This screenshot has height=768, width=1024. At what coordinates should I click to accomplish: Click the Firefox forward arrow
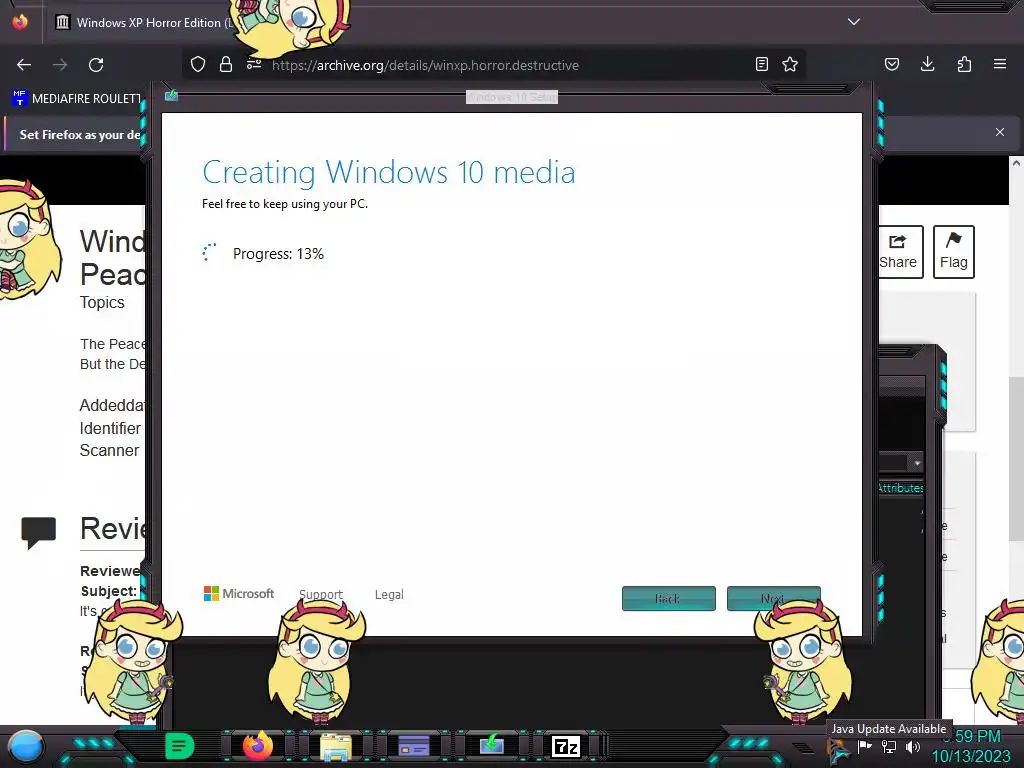click(60, 65)
